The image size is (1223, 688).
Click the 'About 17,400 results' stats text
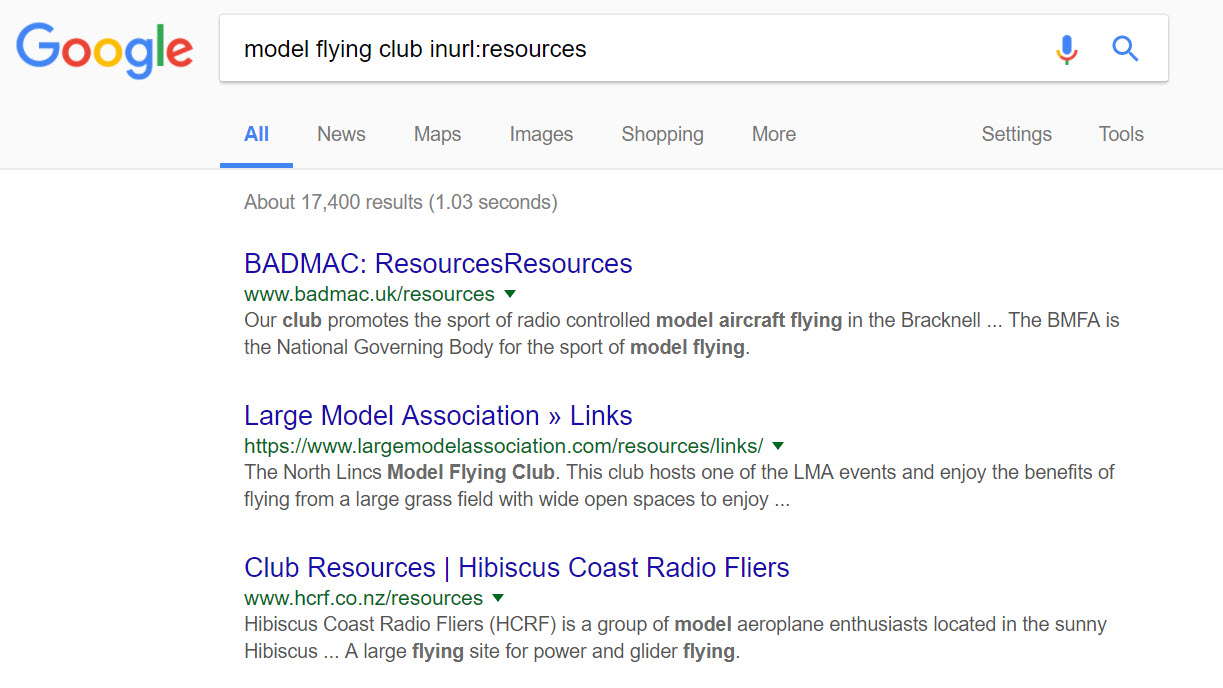[x=400, y=202]
